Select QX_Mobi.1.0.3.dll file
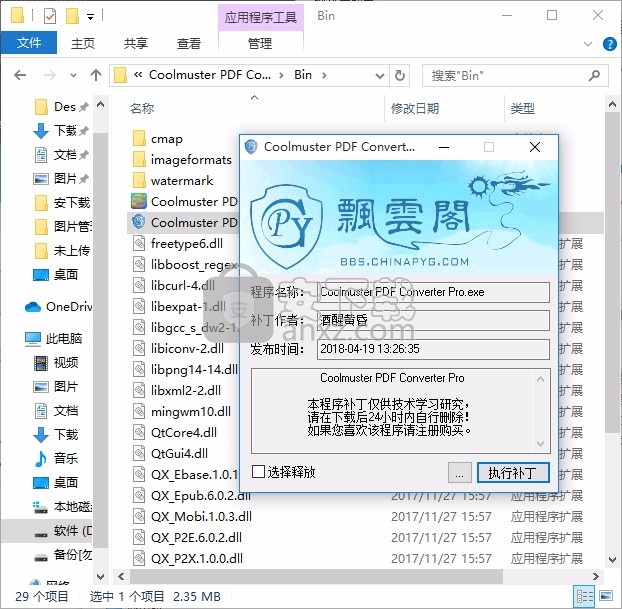The width and height of the screenshot is (622, 609). [201, 516]
